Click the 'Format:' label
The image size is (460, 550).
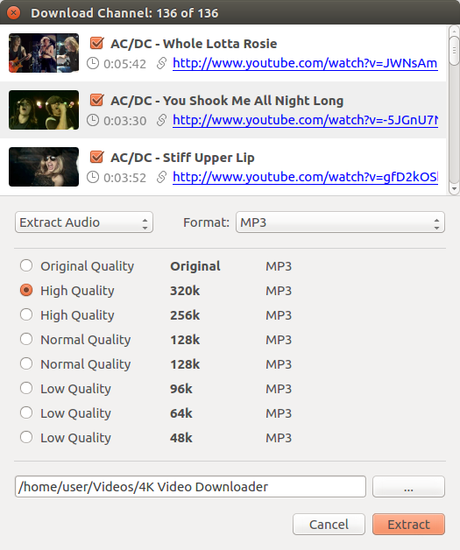206,222
